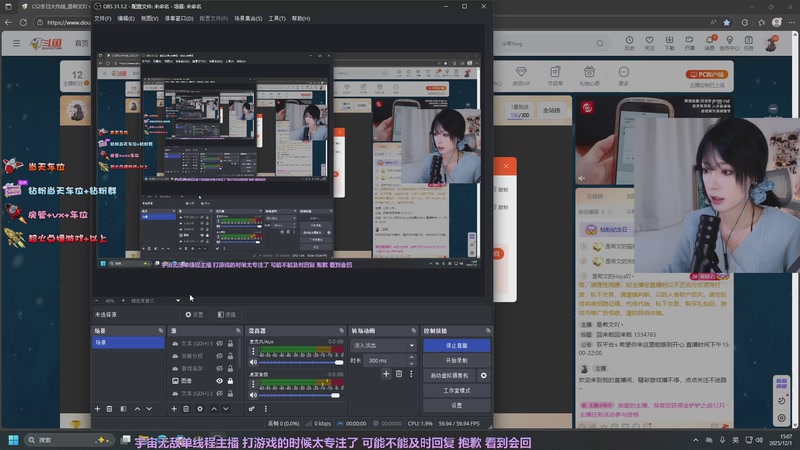Image resolution: width=800 pixels, height=450 pixels.
Task: Undock the mixer panel float icon
Action: (341, 331)
